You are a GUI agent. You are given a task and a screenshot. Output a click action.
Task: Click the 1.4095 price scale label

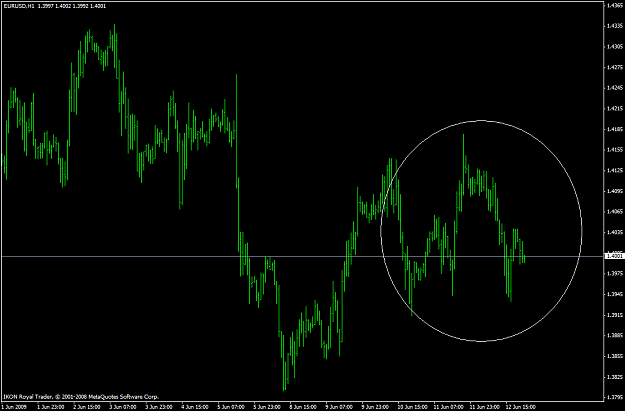point(615,191)
